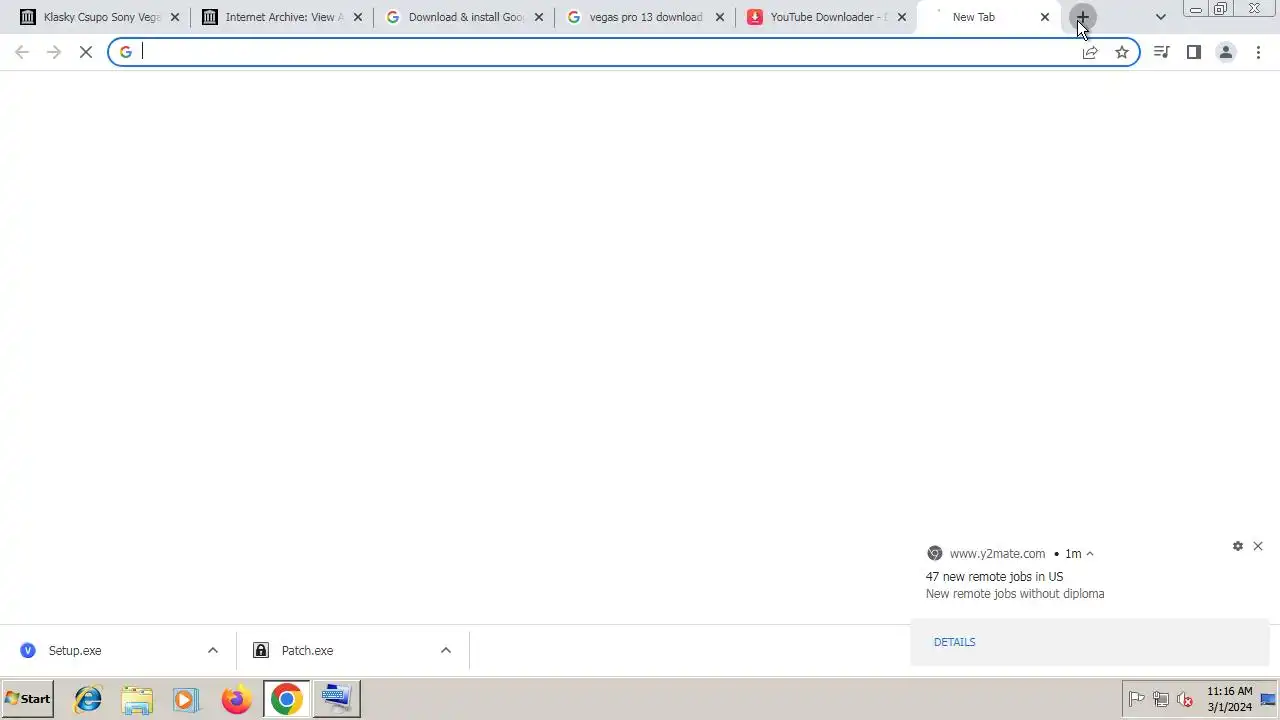
Task: Bookmark this tab with star icon
Action: pos(1122,52)
